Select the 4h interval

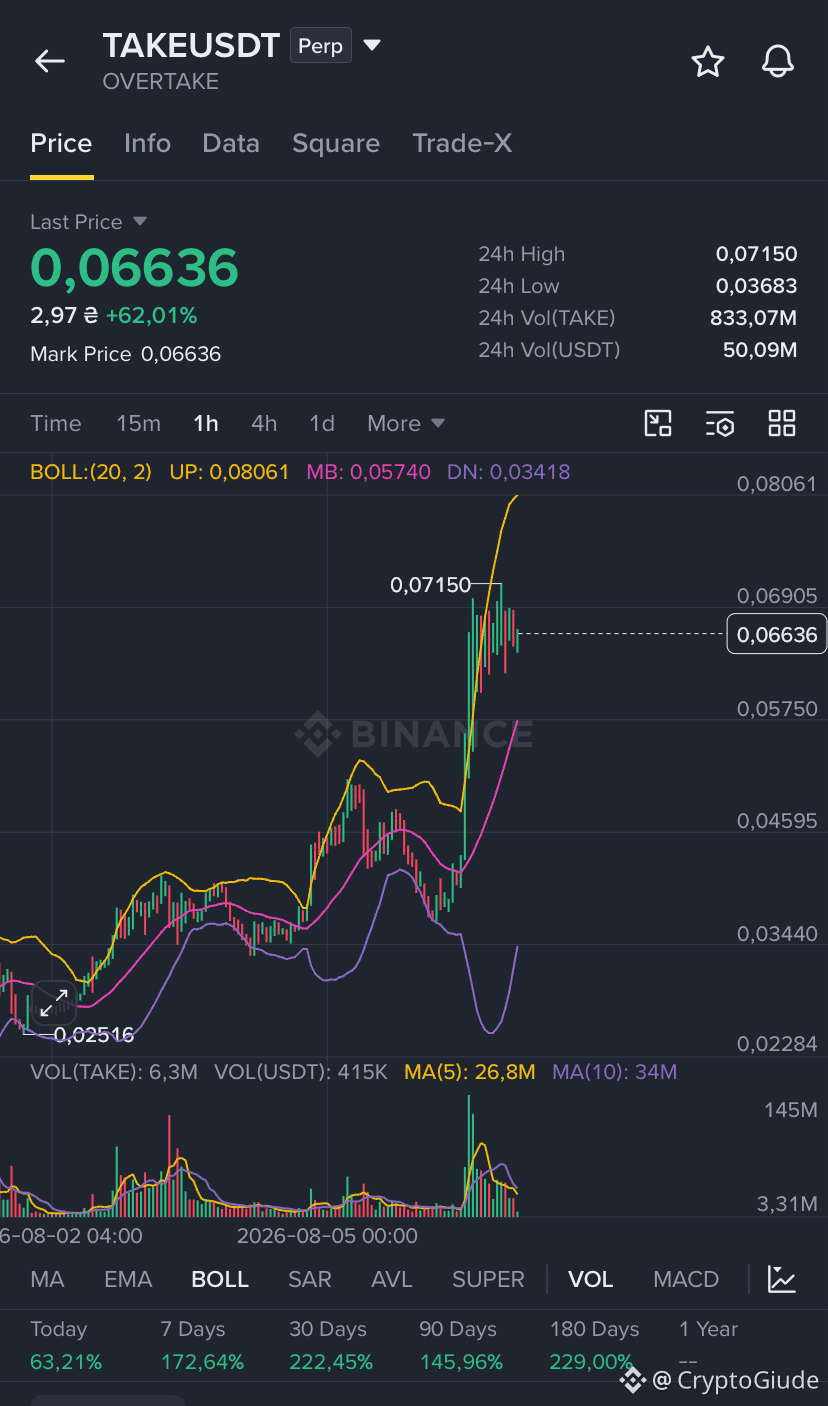[x=264, y=423]
